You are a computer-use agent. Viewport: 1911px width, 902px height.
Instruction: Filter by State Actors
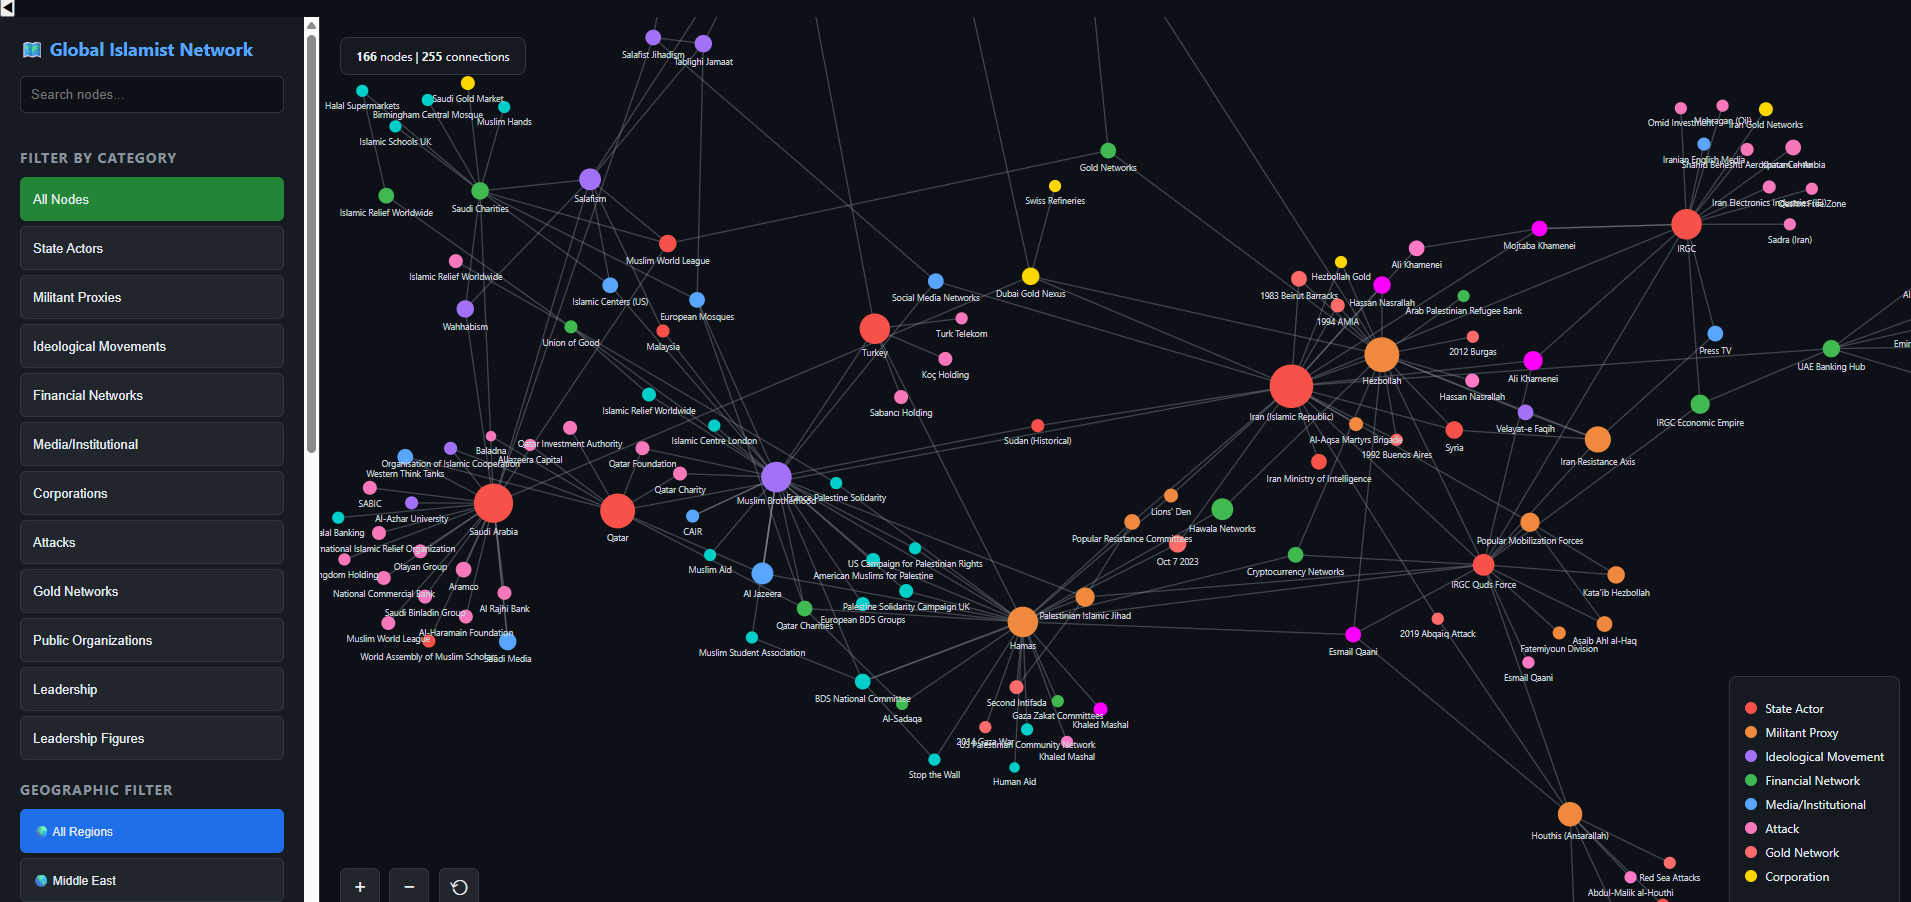(x=152, y=248)
